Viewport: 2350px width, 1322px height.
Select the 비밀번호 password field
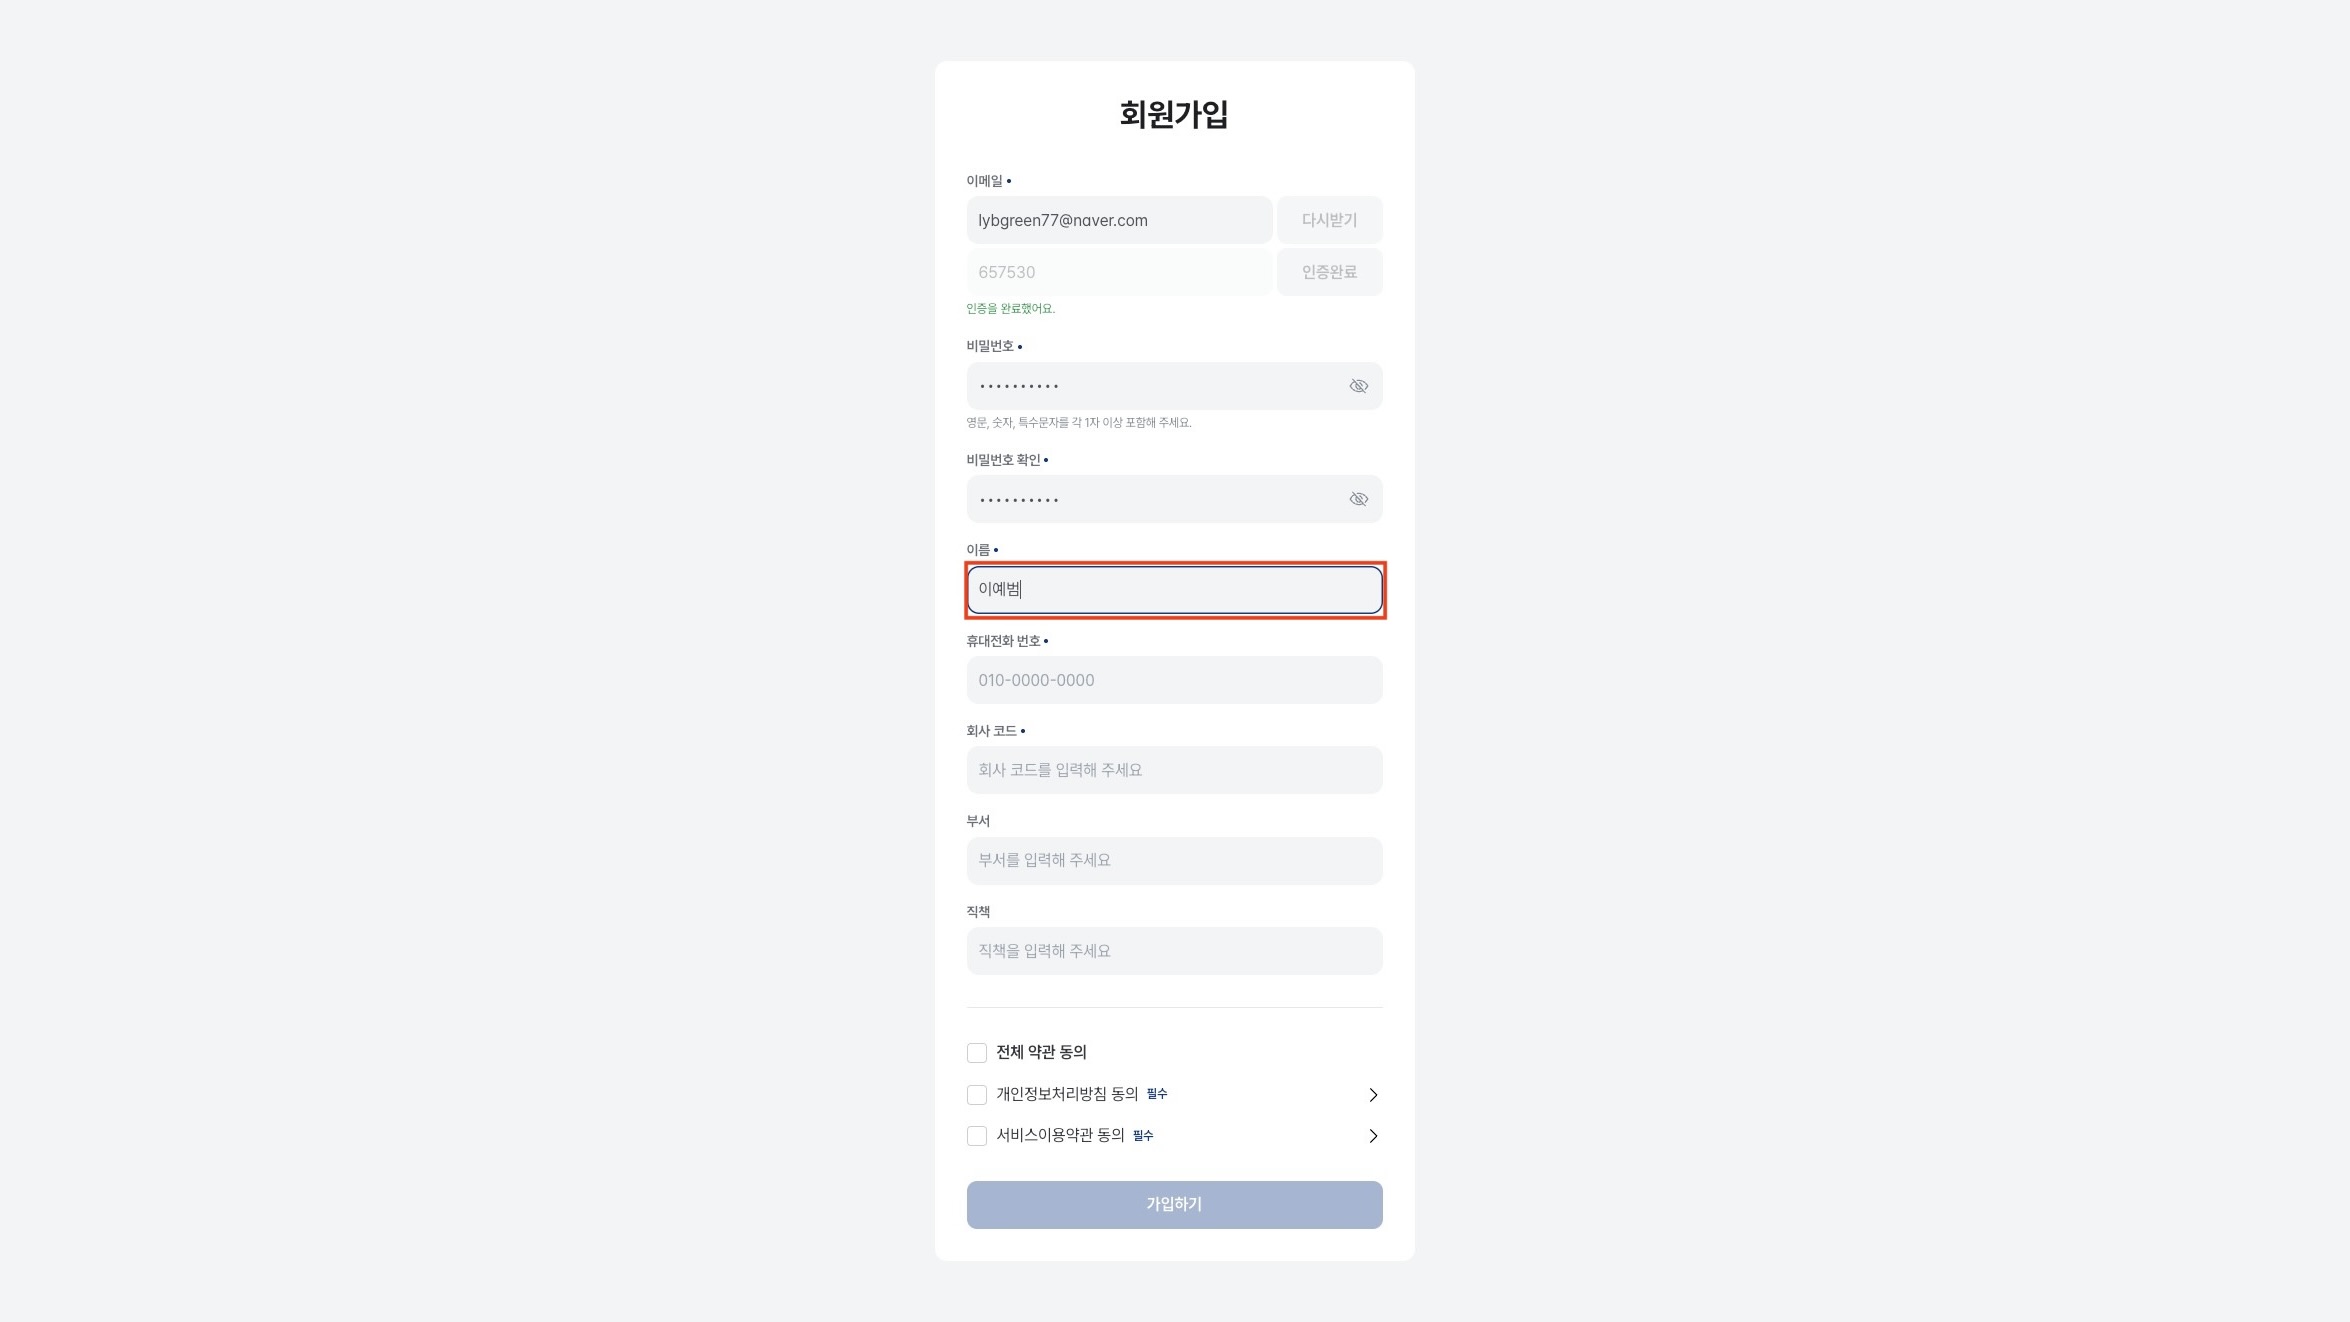click(1150, 386)
